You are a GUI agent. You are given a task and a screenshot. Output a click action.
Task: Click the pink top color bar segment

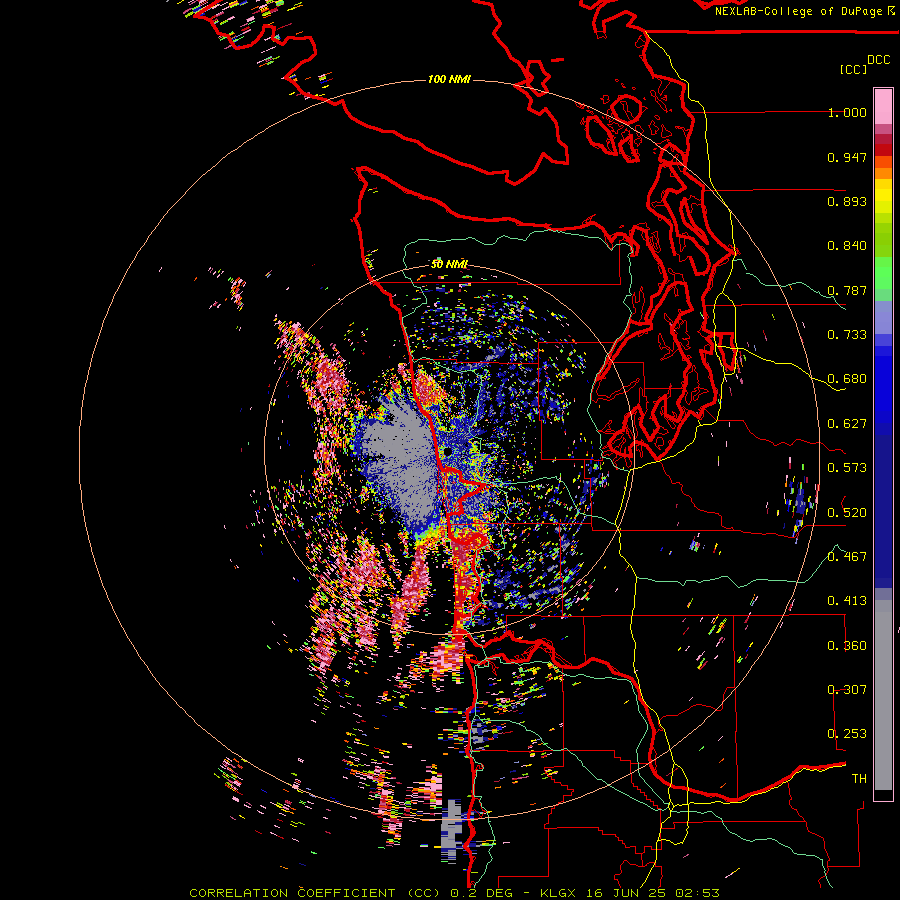(883, 106)
